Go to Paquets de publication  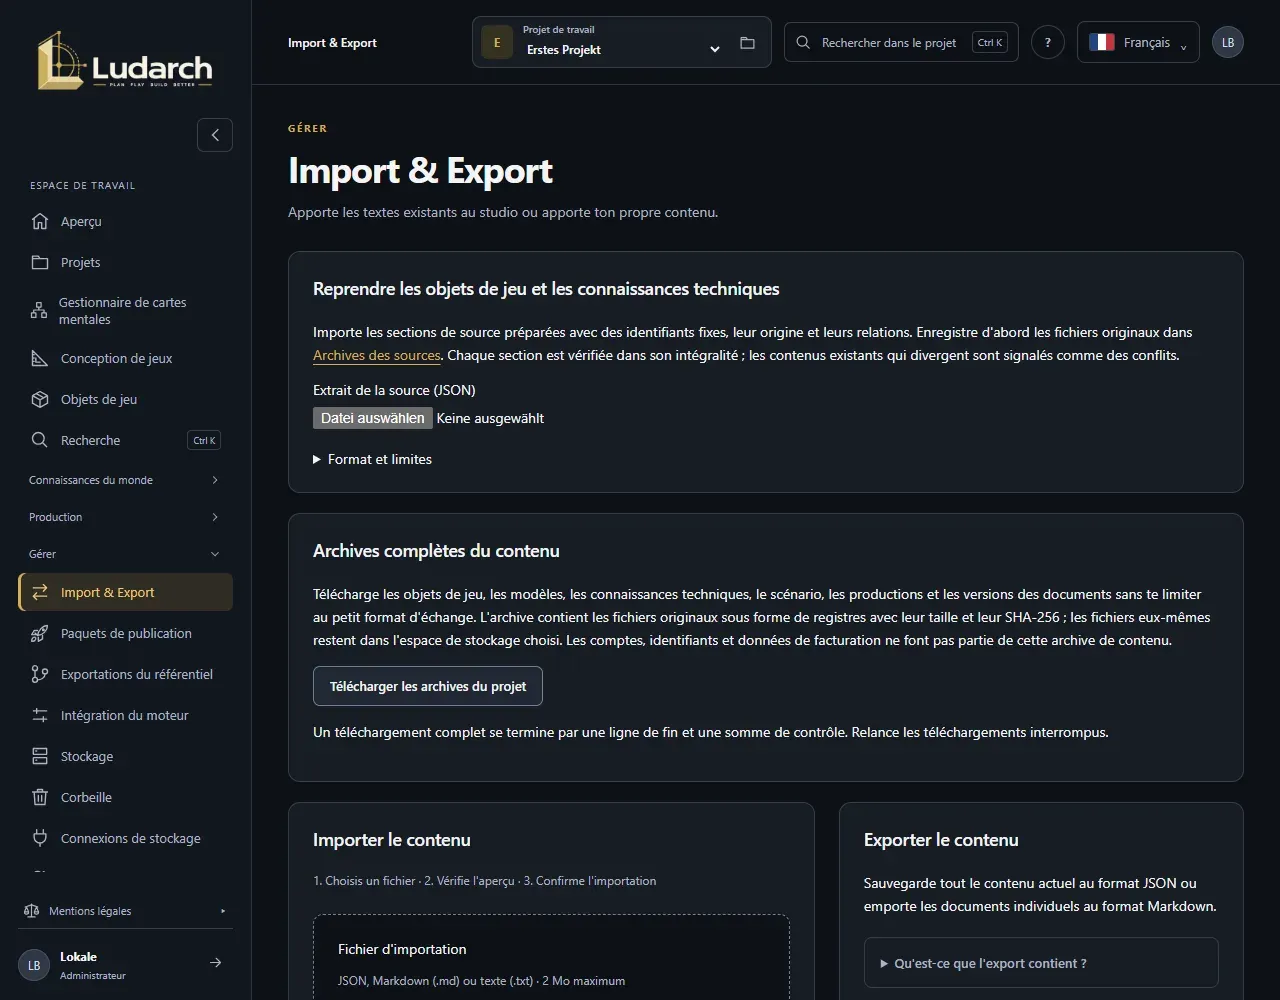[126, 633]
